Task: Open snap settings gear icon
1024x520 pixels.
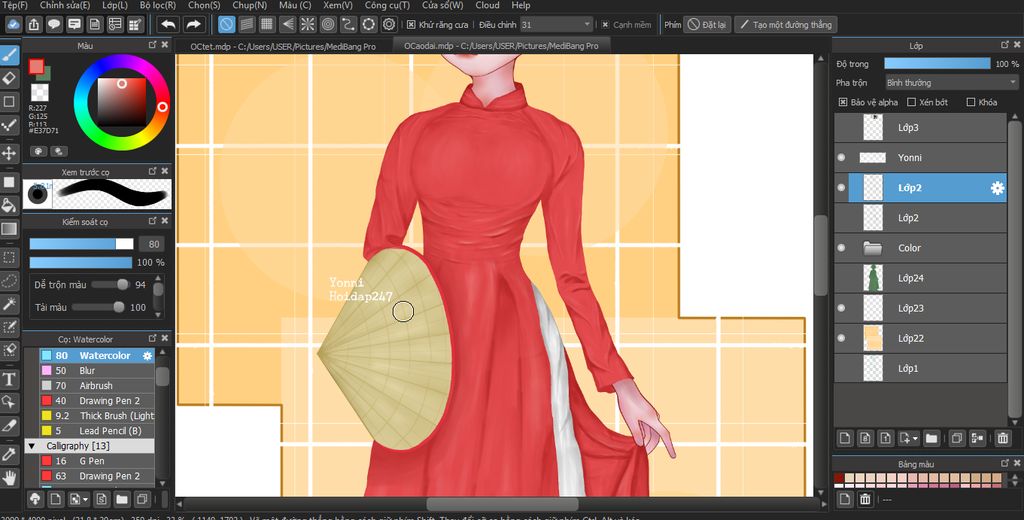Action: (389, 25)
